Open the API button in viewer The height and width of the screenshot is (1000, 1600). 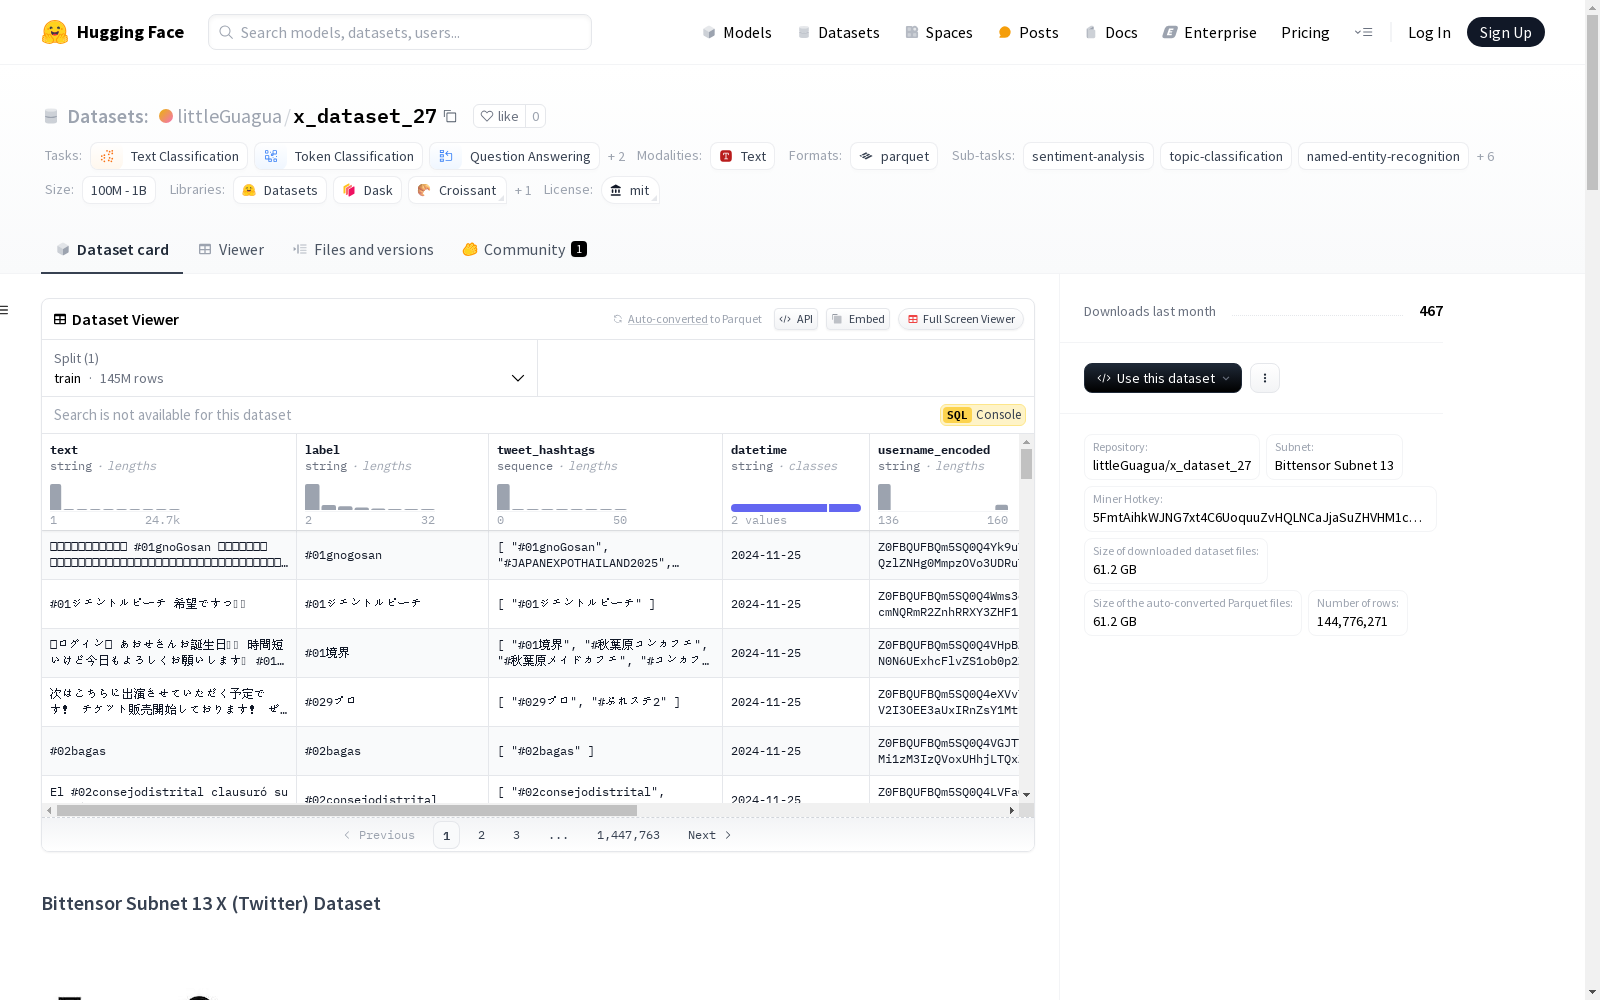tap(796, 319)
